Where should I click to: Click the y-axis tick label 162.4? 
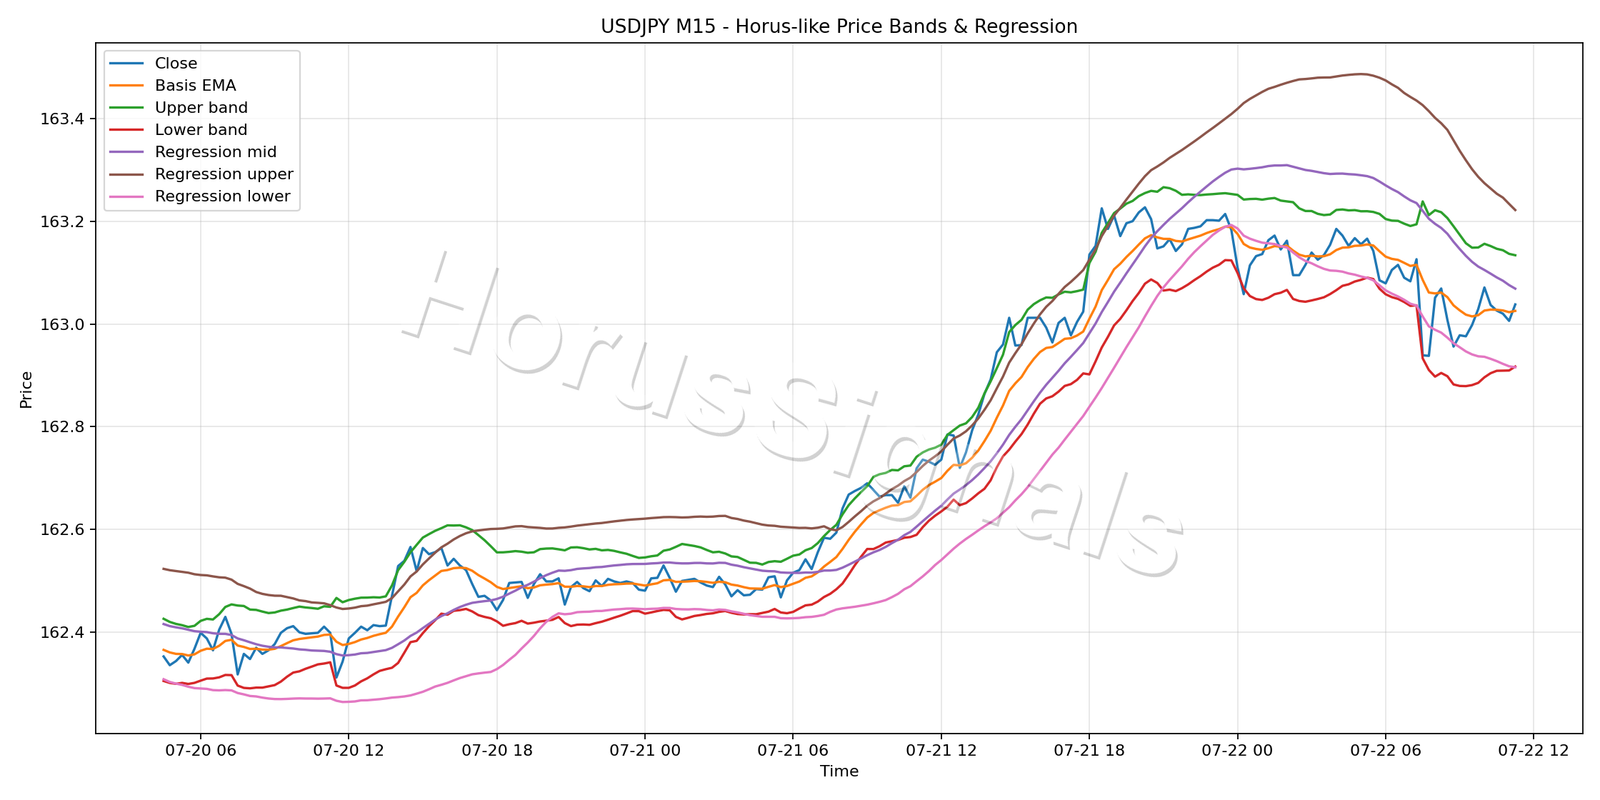64,633
